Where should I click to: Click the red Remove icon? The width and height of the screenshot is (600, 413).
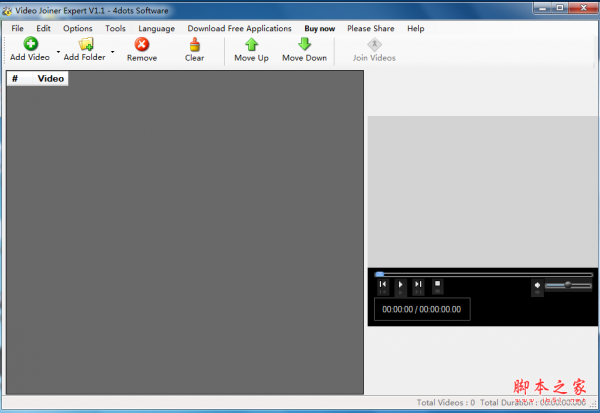[142, 44]
